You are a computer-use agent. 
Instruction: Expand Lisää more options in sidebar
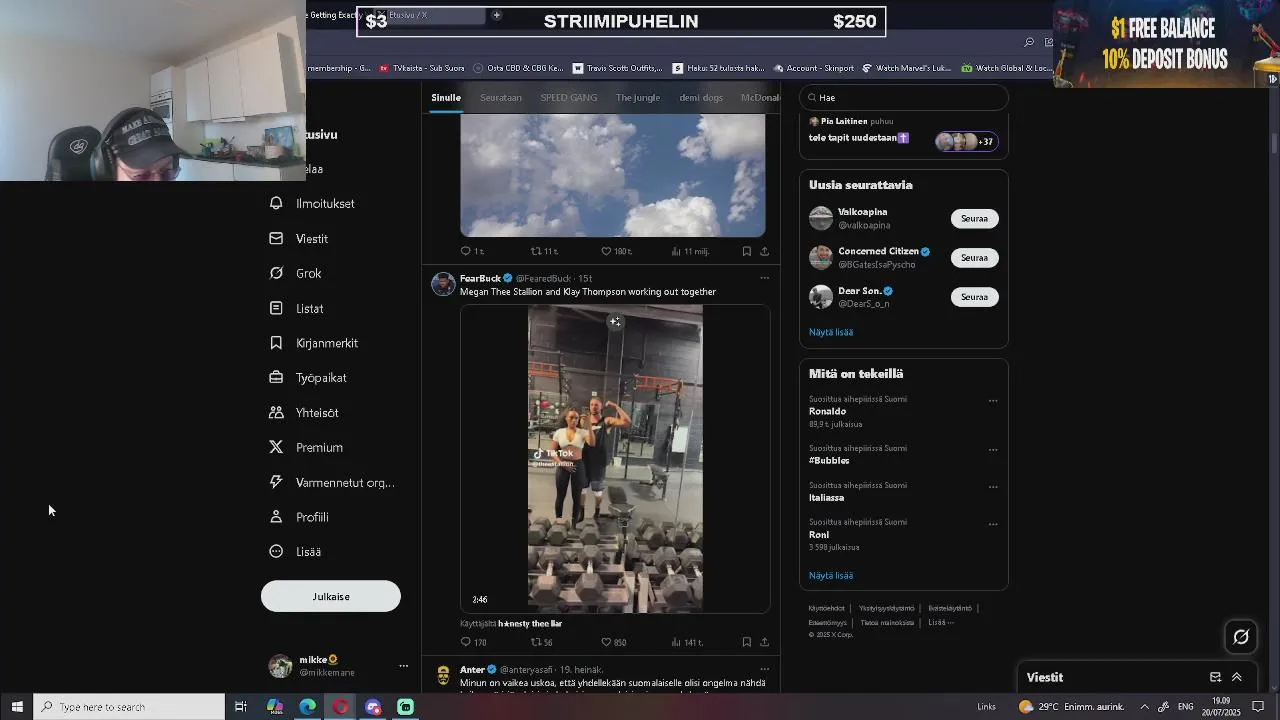tap(295, 552)
